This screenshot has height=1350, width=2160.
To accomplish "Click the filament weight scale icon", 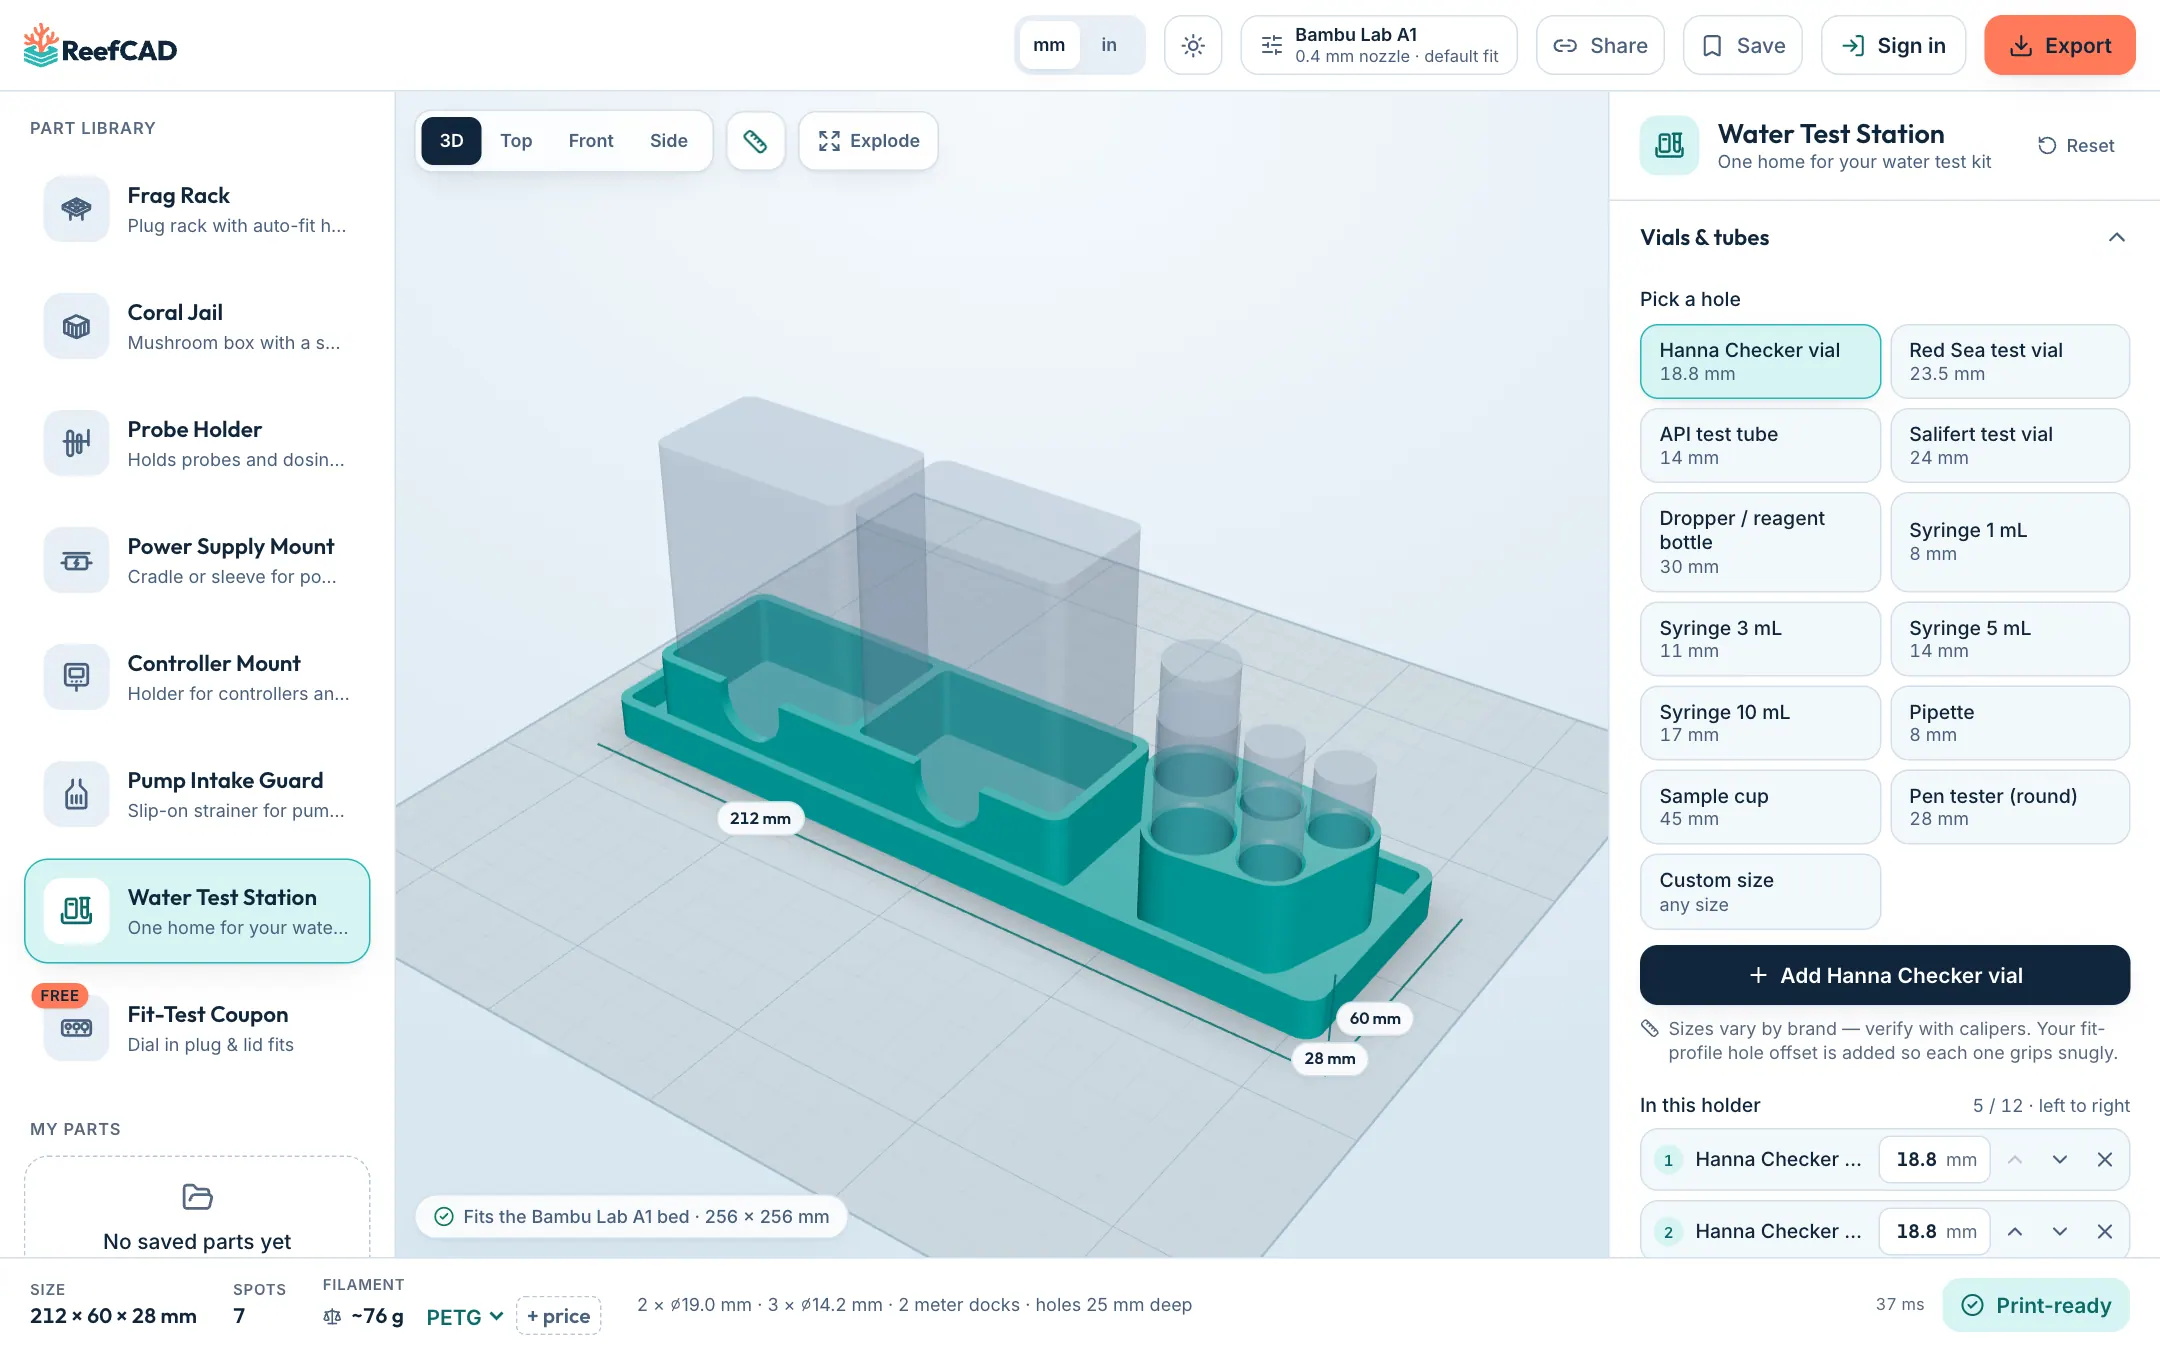I will 332,1317.
